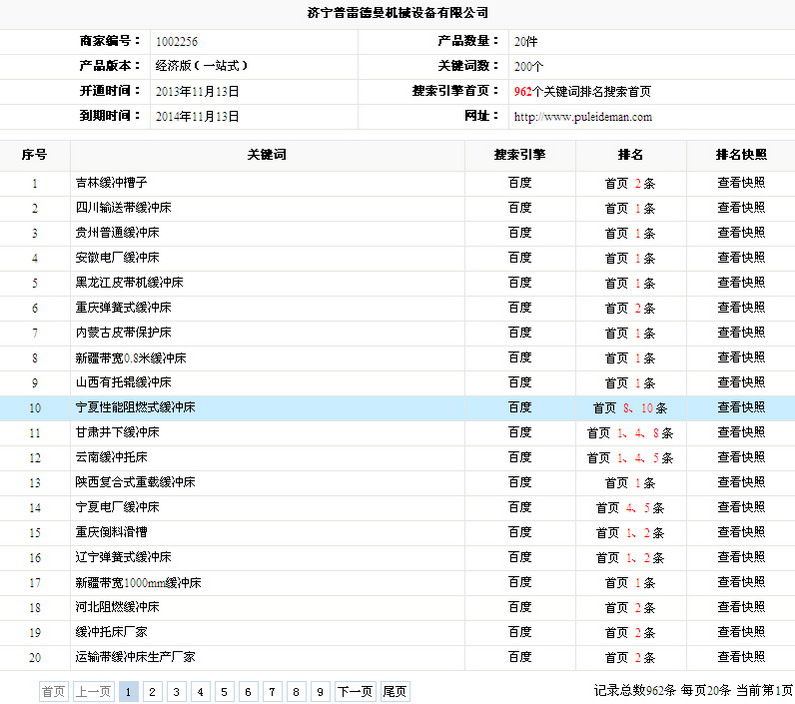Image resolution: width=795 pixels, height=704 pixels.
Task: Open 查看快照 for 缓冲托床厂家
Action: click(741, 632)
